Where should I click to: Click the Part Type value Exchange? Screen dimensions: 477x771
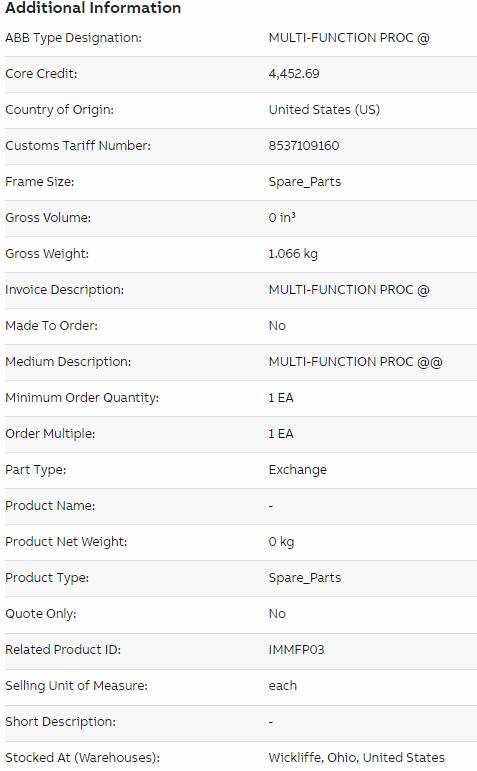point(298,470)
